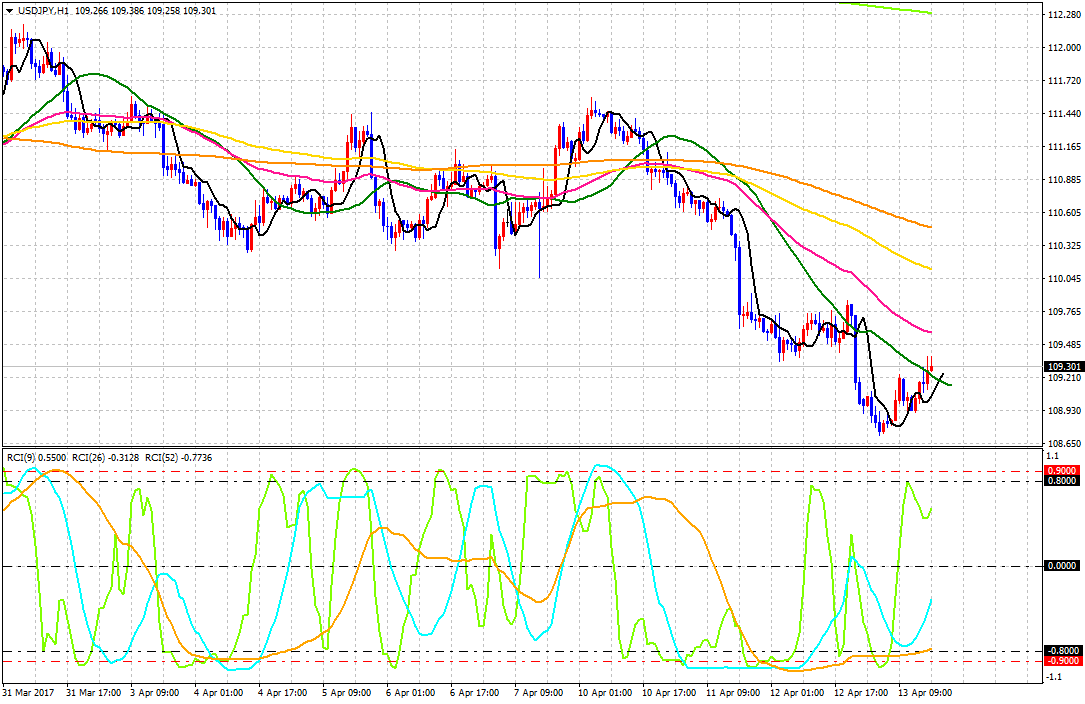1085x704 pixels.
Task: Click the 13 Apr 09:00 time label
Action: click(928, 691)
